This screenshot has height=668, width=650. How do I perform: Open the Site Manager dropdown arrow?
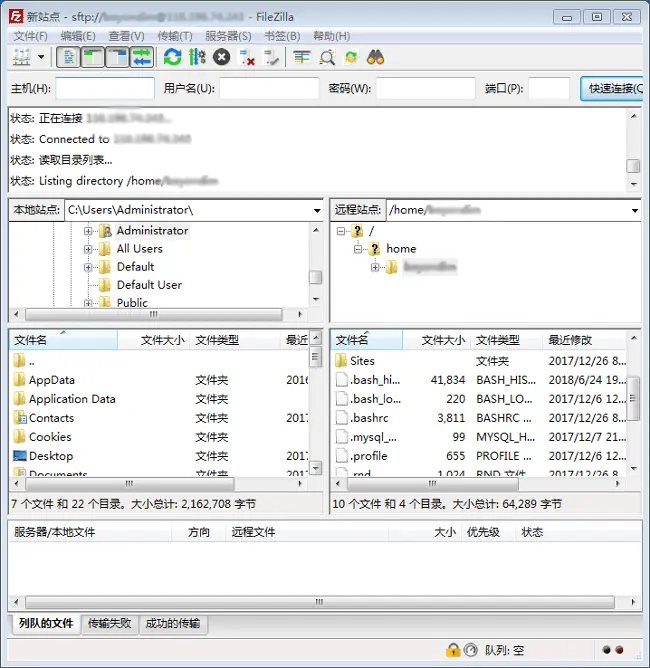(x=41, y=57)
